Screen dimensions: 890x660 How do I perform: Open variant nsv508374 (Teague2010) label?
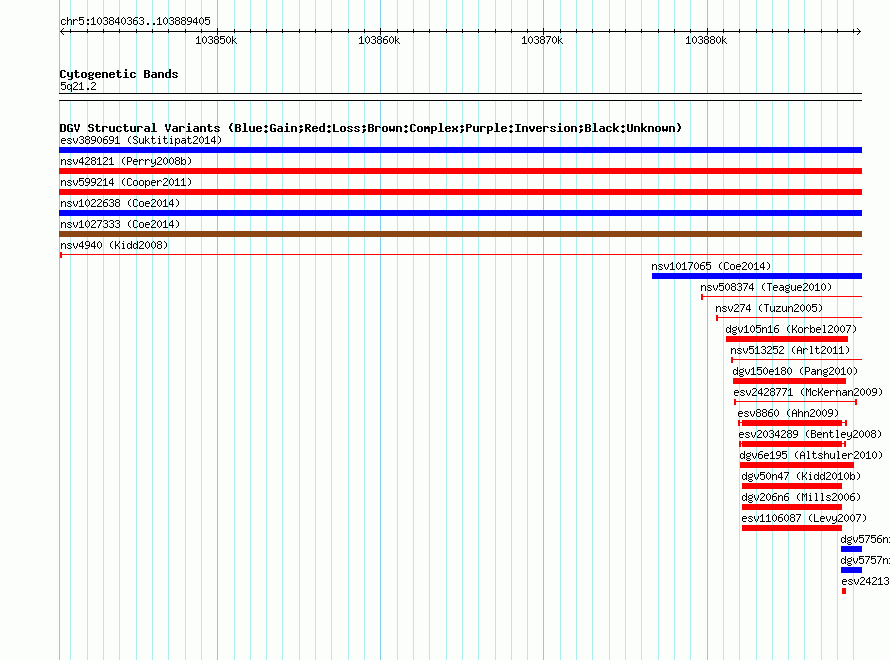coord(766,287)
